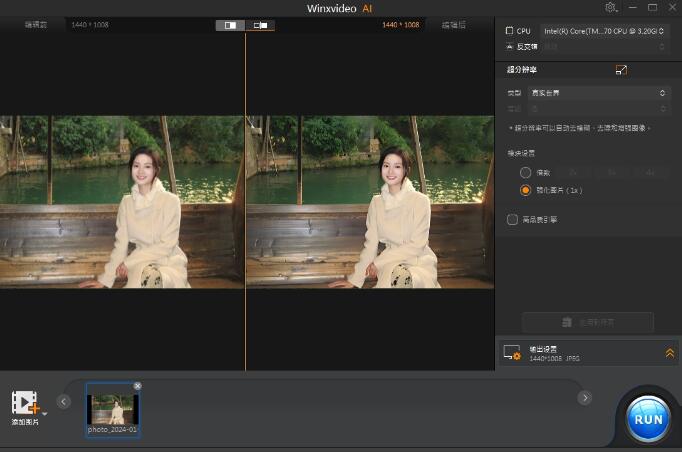Select the photo_2024-01 thumbnail

tap(113, 410)
